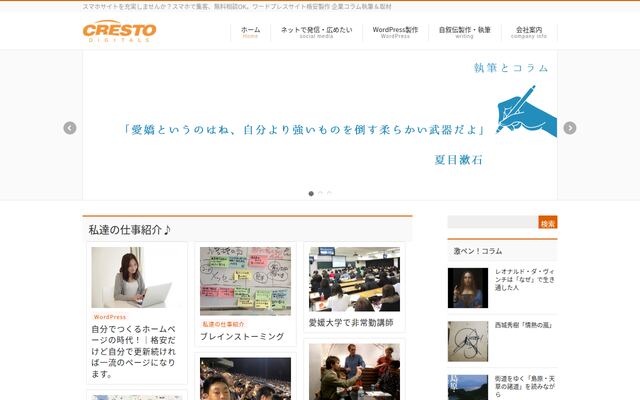Go to previous slide arrow

pos(70,128)
